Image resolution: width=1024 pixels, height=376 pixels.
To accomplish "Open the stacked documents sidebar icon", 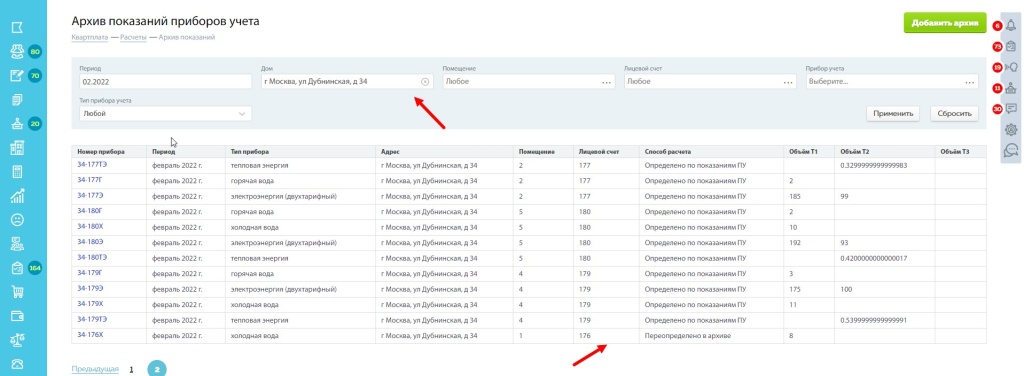I will 18,100.
